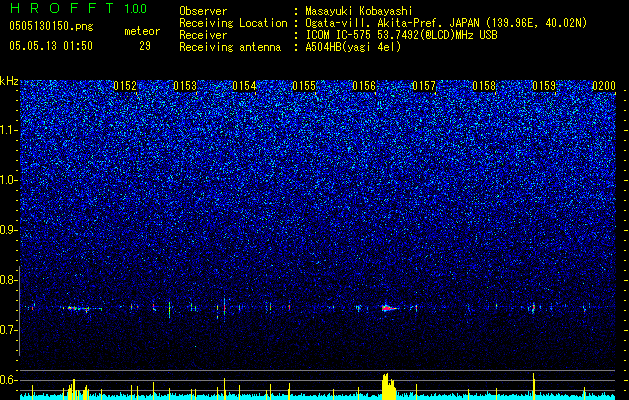Select the 0153 time marker

tap(185, 86)
